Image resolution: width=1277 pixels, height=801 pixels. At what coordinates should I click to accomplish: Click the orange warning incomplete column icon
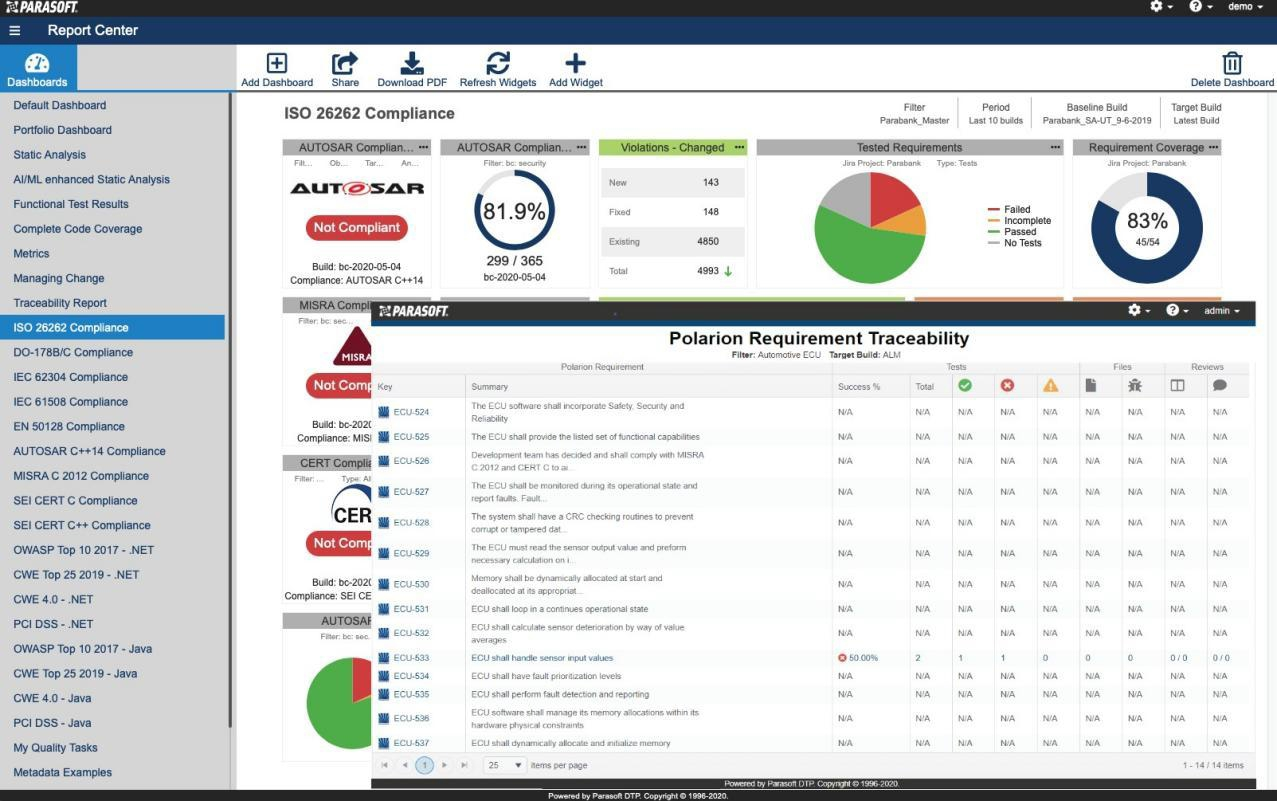pyautogui.click(x=1050, y=385)
